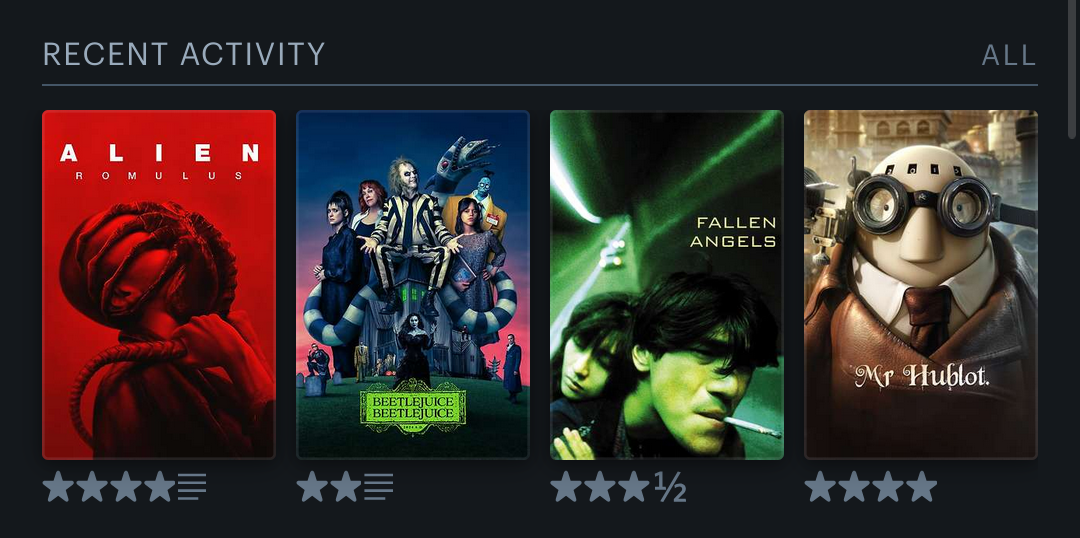Click fourth star under Alien Romulus
Viewport: 1080px width, 538px height.
[160, 487]
